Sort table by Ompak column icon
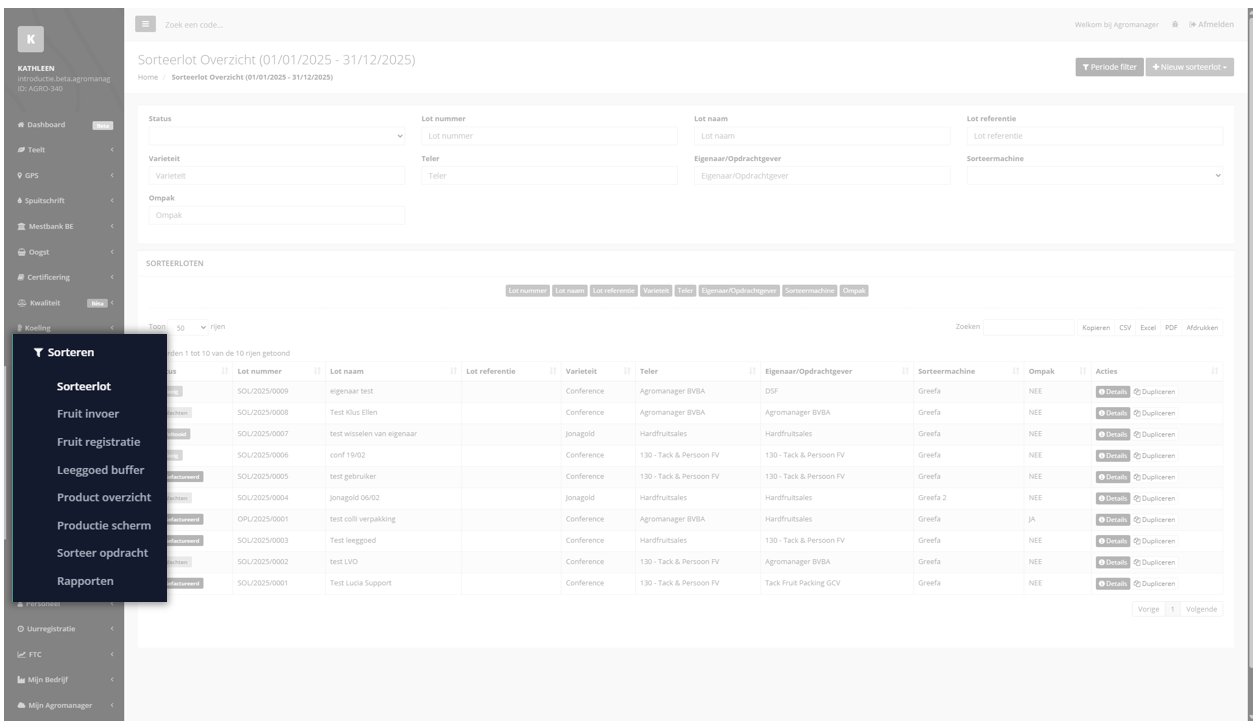 [1081, 372]
